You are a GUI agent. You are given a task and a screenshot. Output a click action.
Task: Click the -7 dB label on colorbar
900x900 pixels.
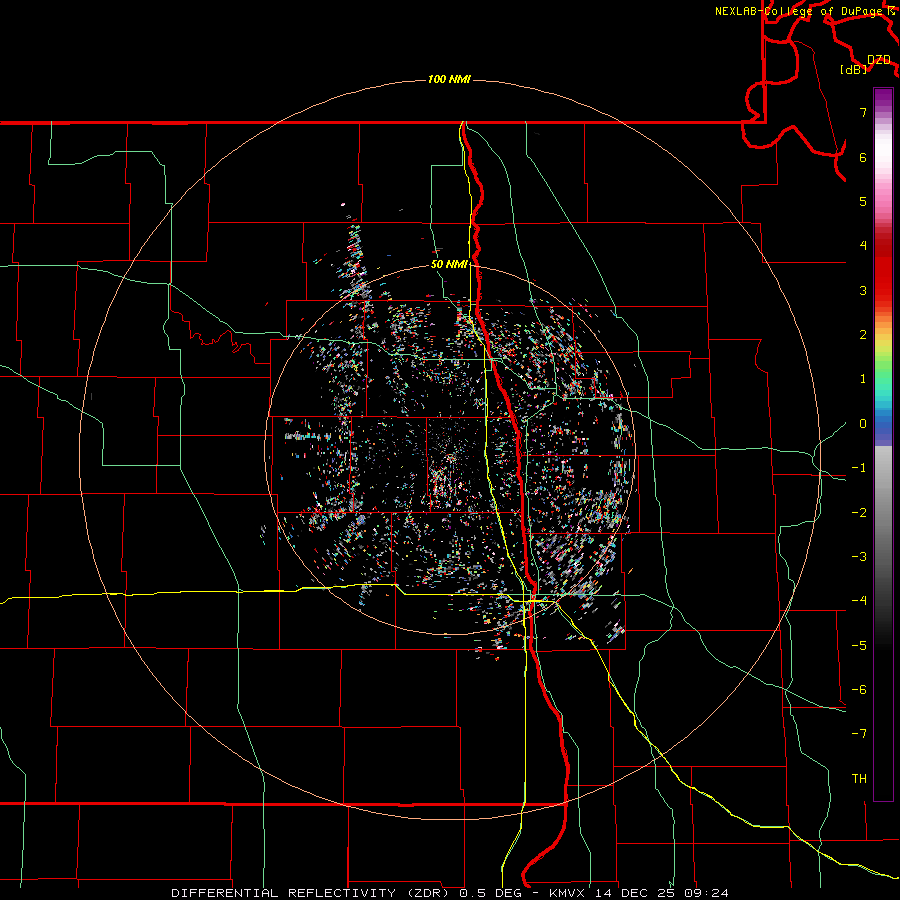coord(859,734)
